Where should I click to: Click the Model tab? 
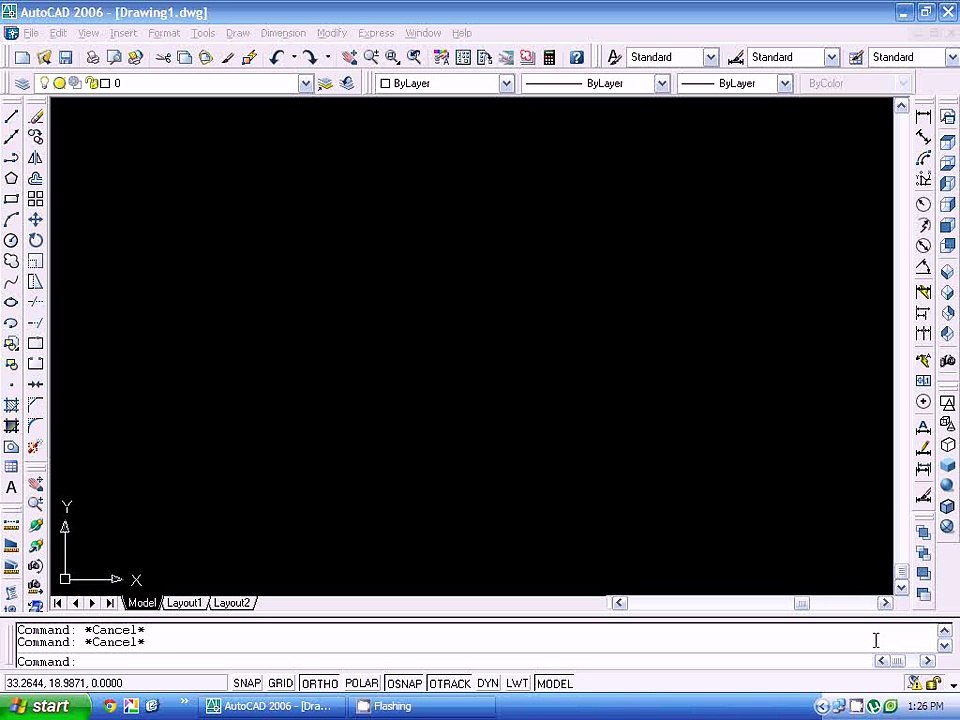(x=141, y=603)
